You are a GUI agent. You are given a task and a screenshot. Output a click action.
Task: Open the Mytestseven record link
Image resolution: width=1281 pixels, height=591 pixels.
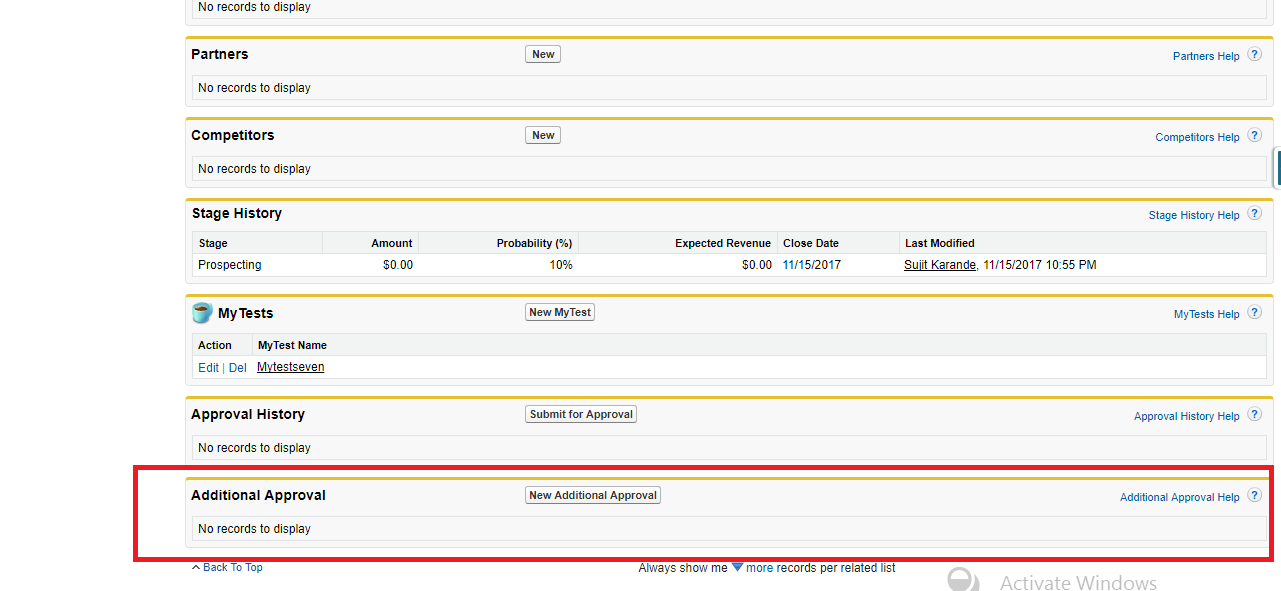290,367
